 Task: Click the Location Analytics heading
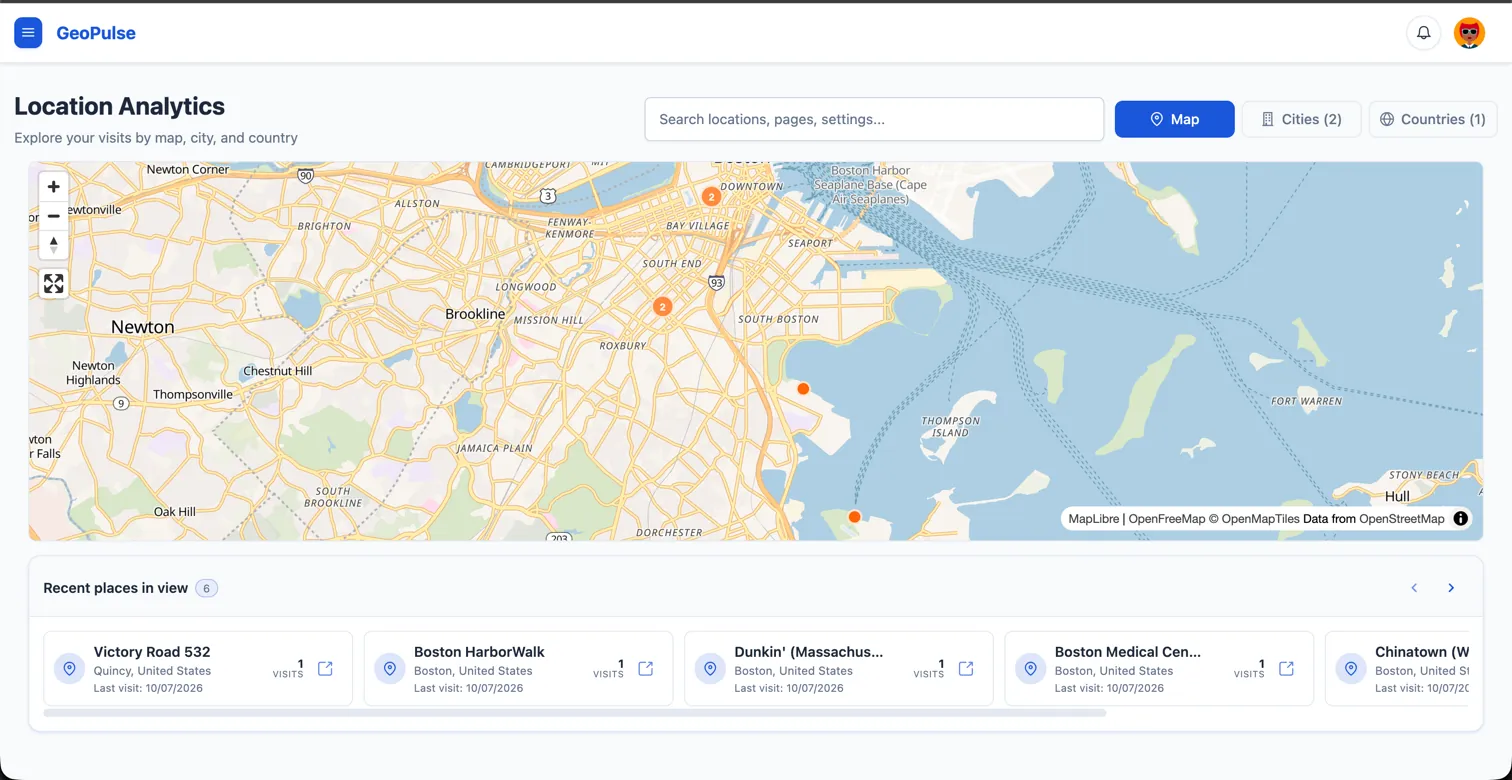pyautogui.click(x=119, y=106)
